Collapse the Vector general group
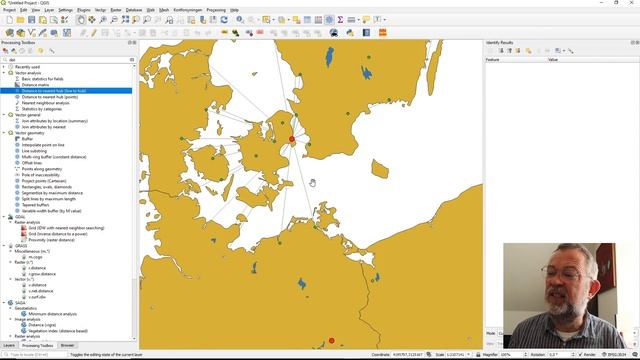 click(x=4, y=115)
